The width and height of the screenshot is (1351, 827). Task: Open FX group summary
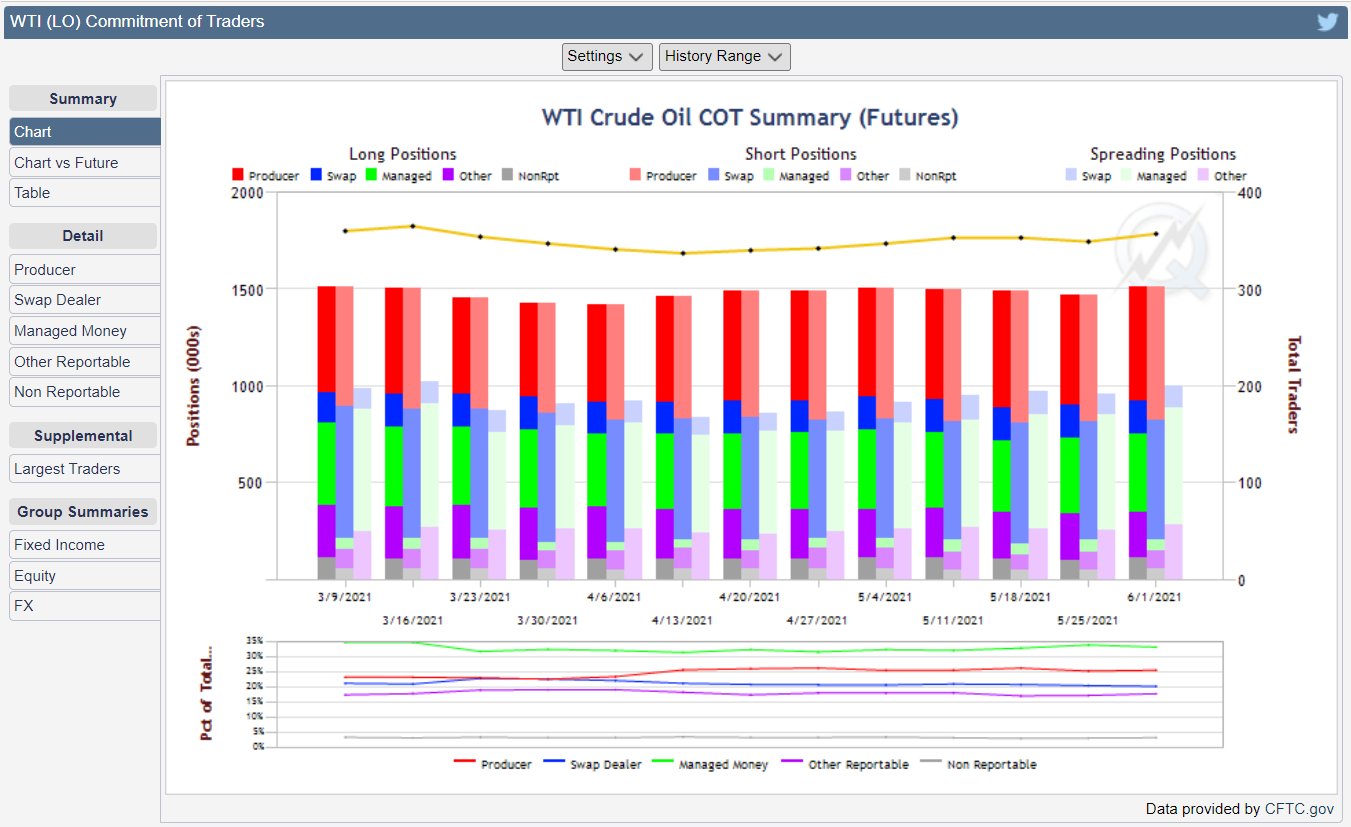pyautogui.click(x=85, y=606)
